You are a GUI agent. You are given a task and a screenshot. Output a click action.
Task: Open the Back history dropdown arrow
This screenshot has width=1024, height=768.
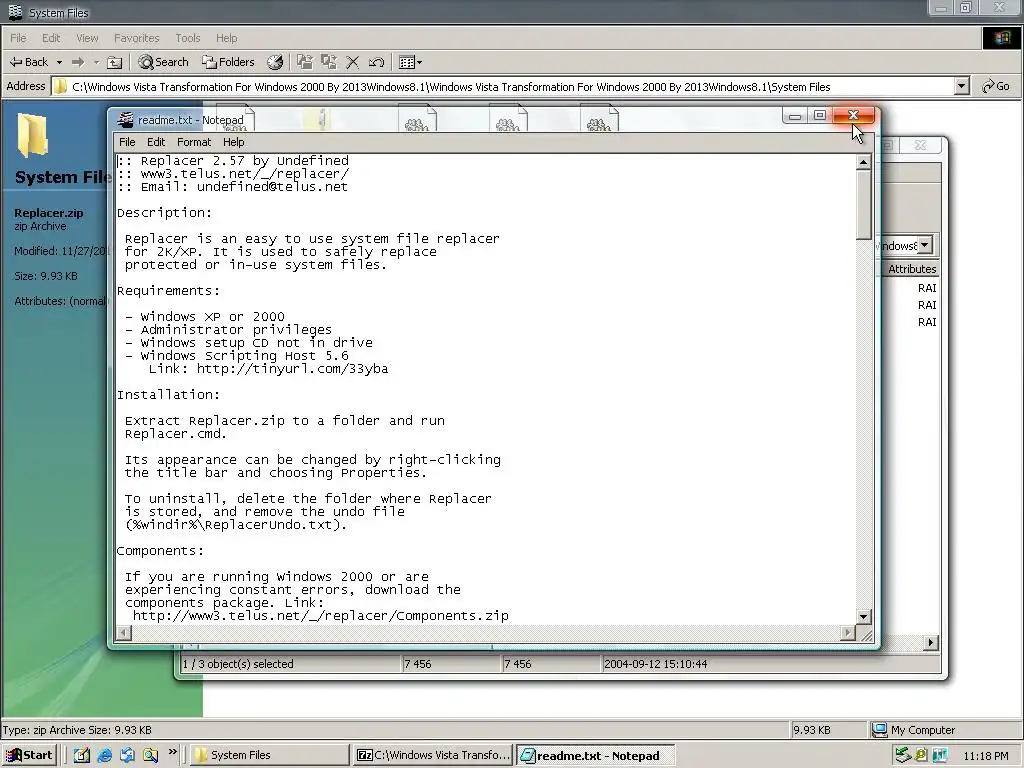coord(59,62)
